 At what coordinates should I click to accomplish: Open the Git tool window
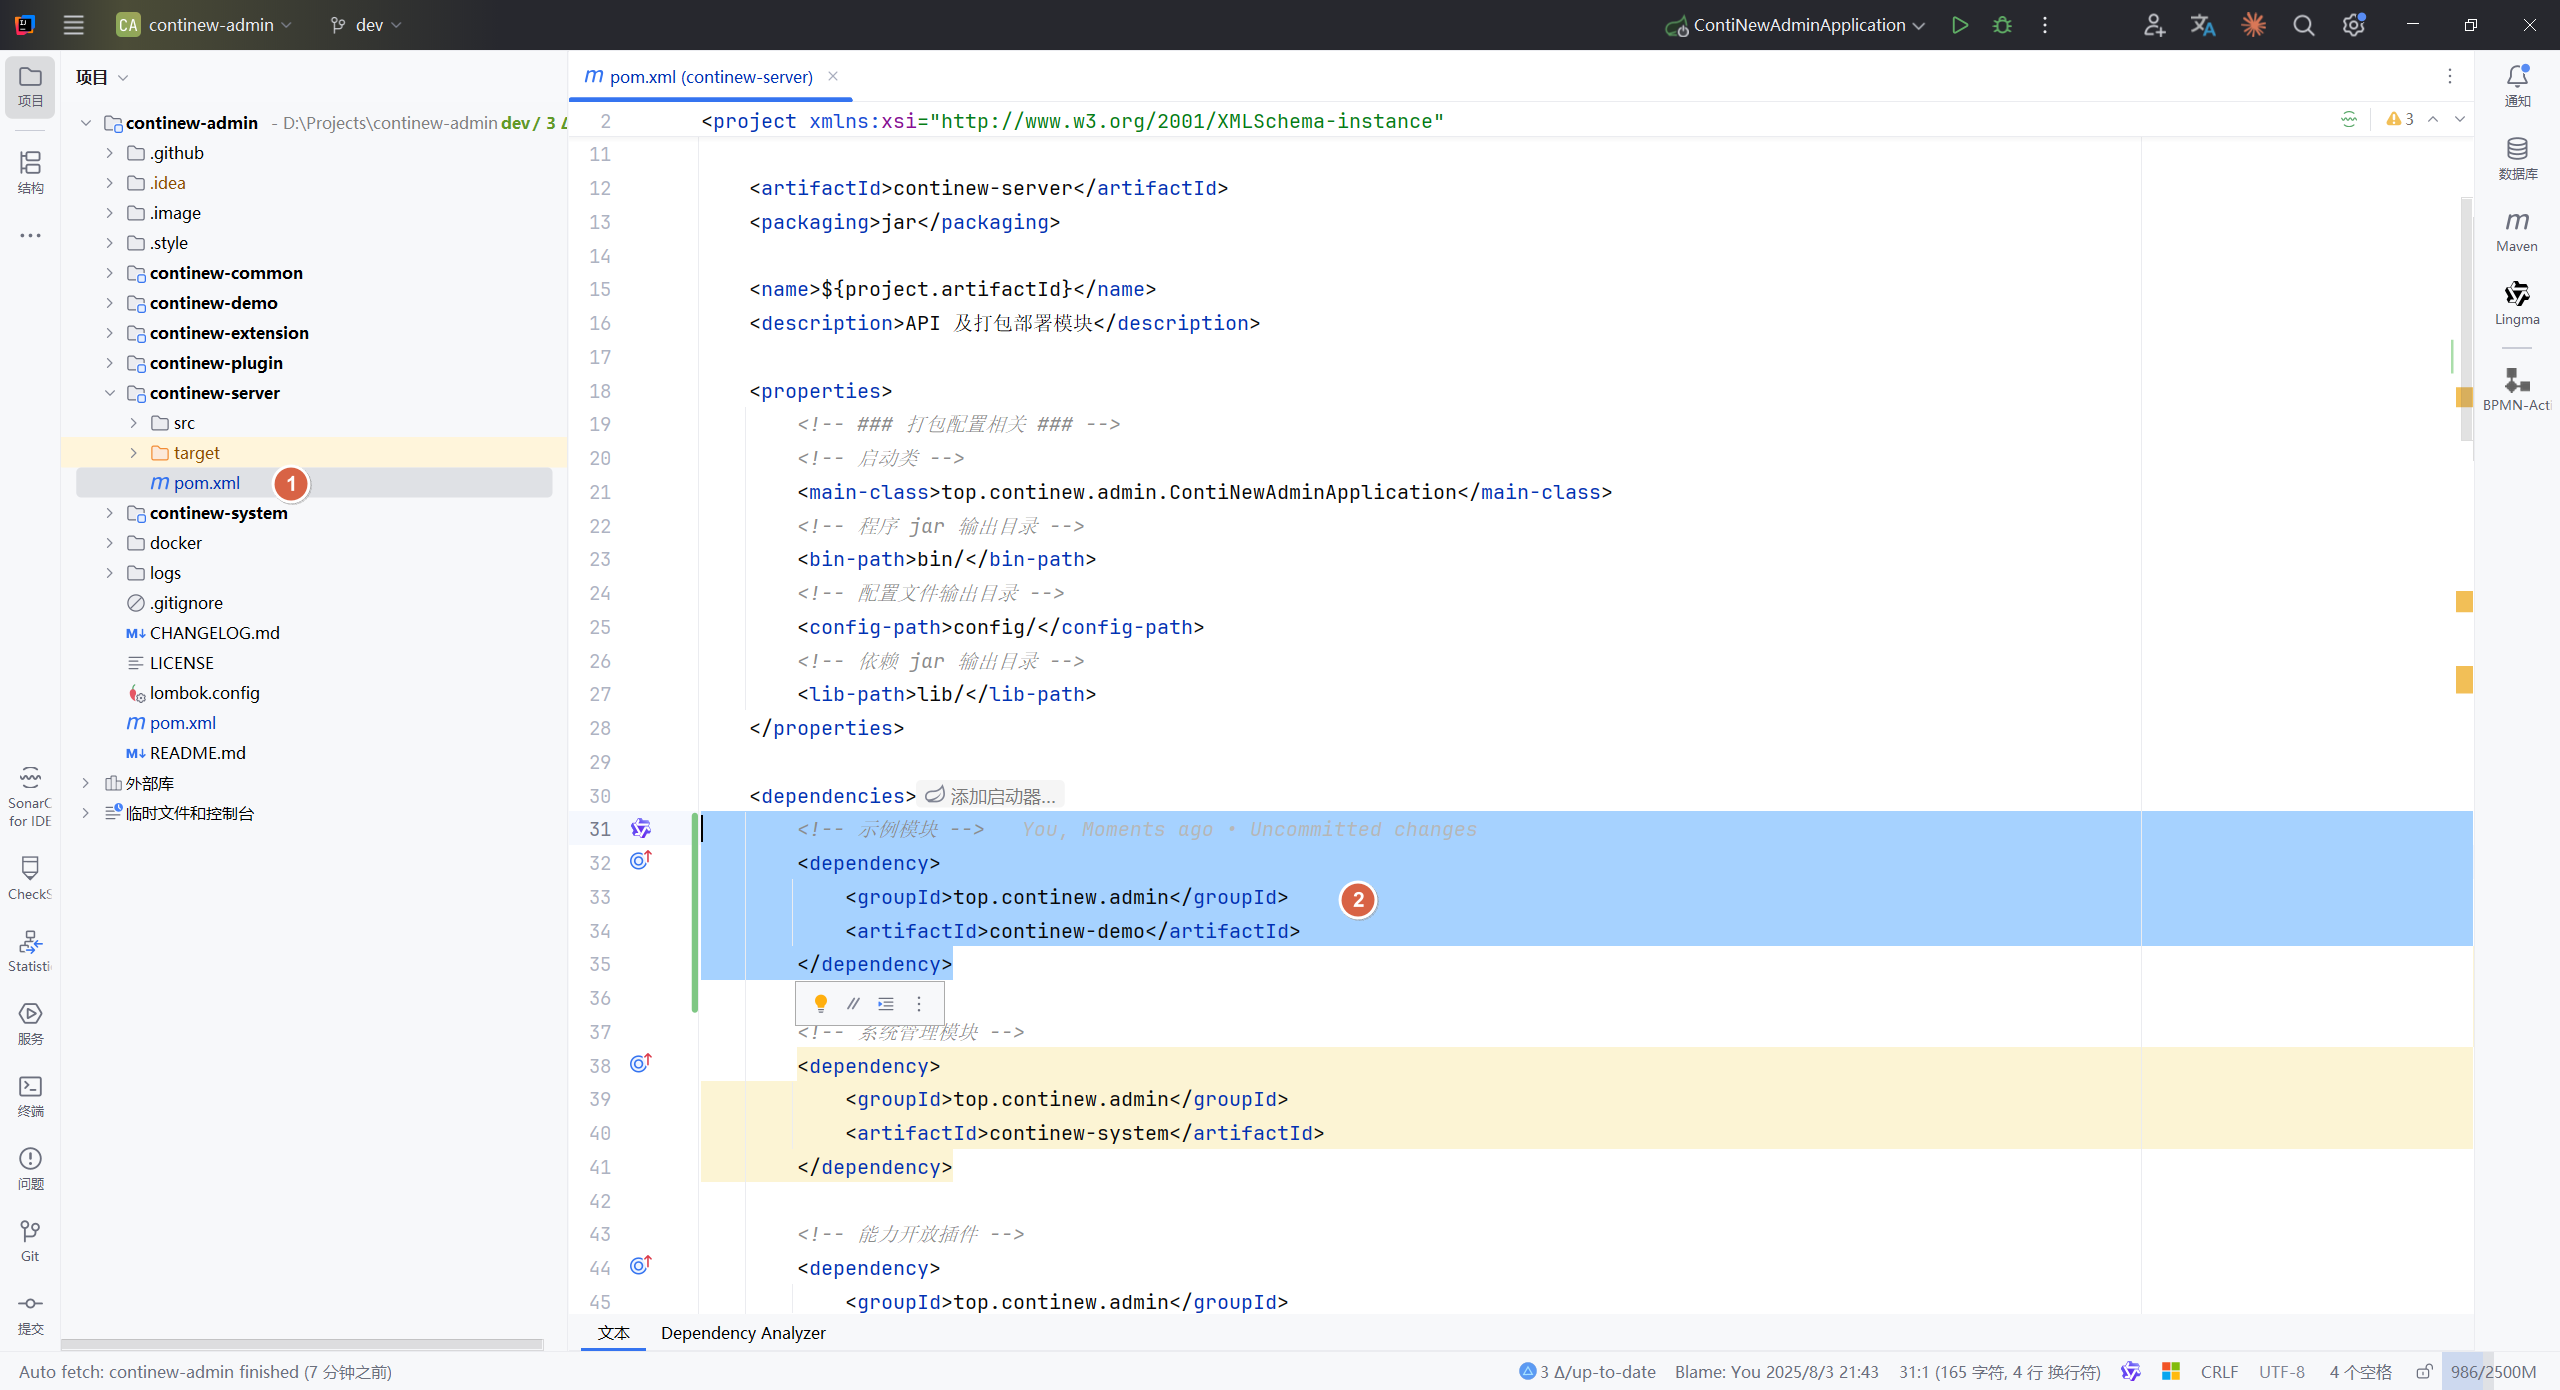coord(30,1241)
